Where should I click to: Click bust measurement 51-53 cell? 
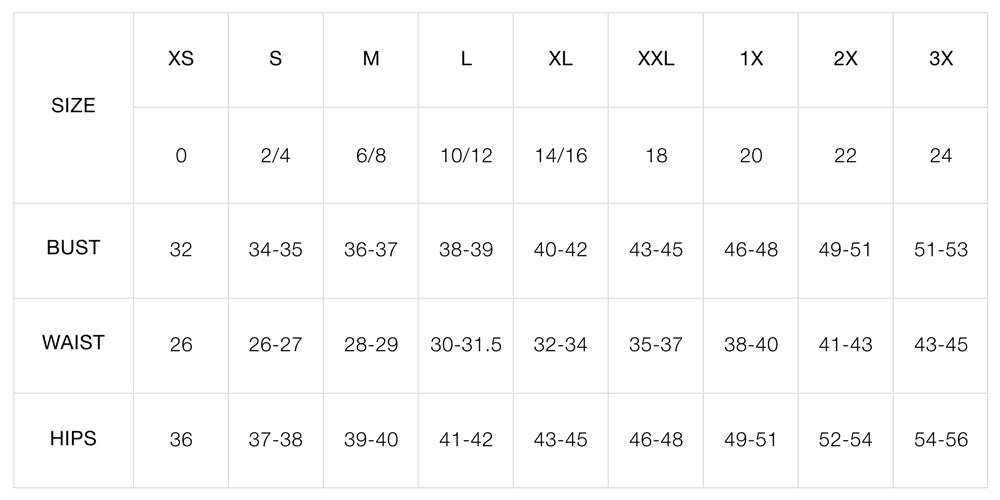tap(941, 250)
